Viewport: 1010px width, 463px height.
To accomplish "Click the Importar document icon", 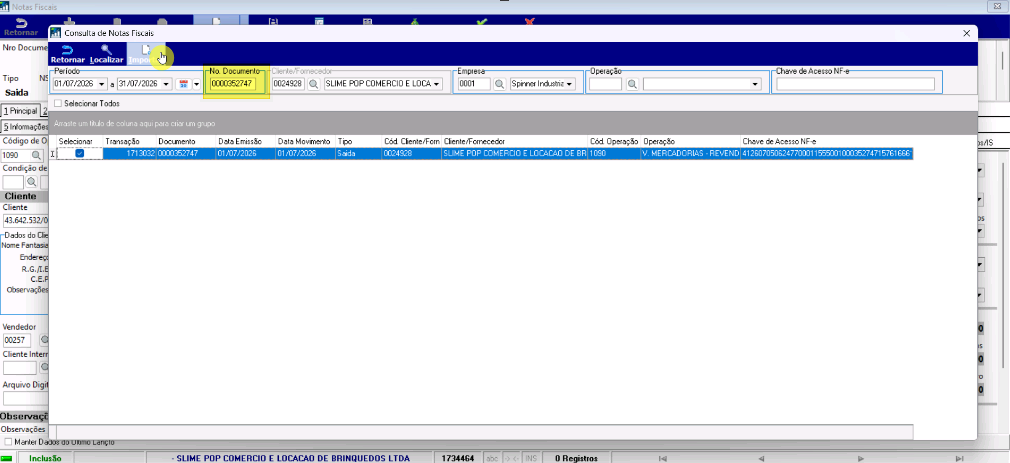I will coord(147,50).
